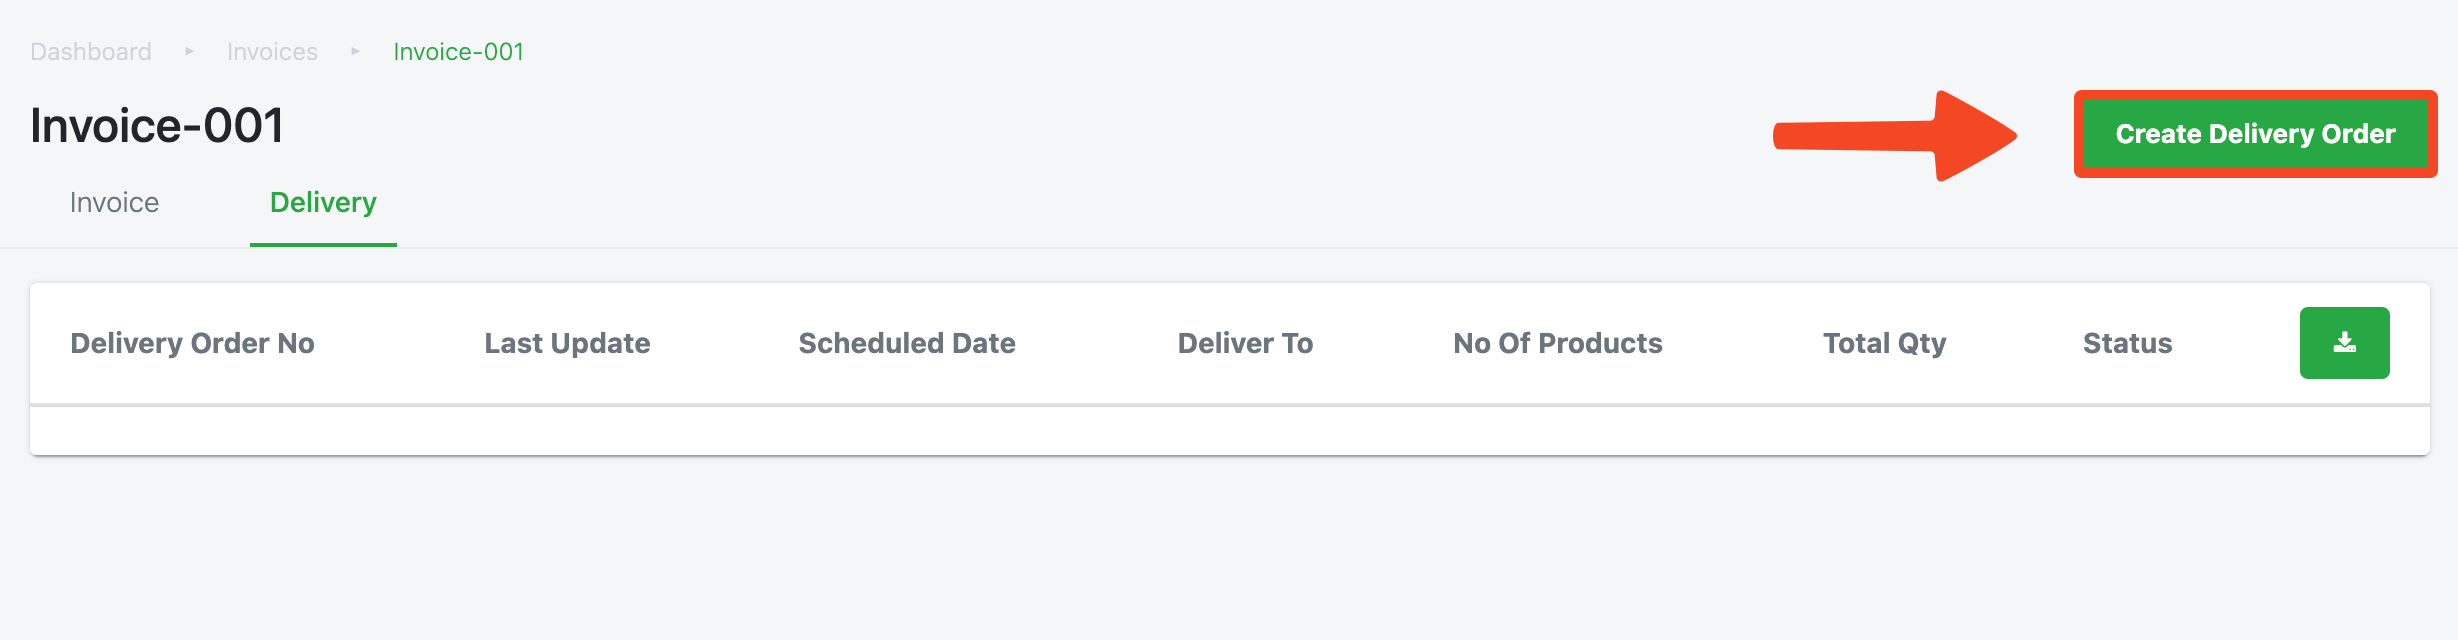Go to the Invoices breadcrumb link
The height and width of the screenshot is (640, 2458).
(272, 52)
